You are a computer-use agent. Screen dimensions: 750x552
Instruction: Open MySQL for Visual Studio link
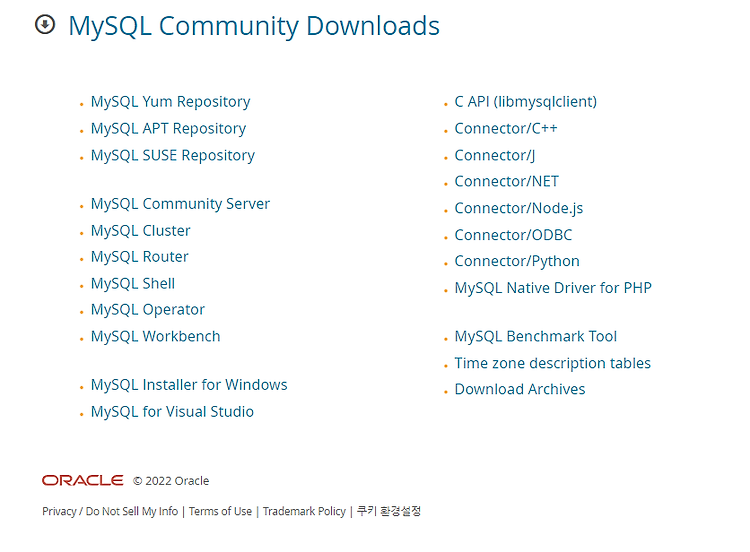pyautogui.click(x=172, y=412)
